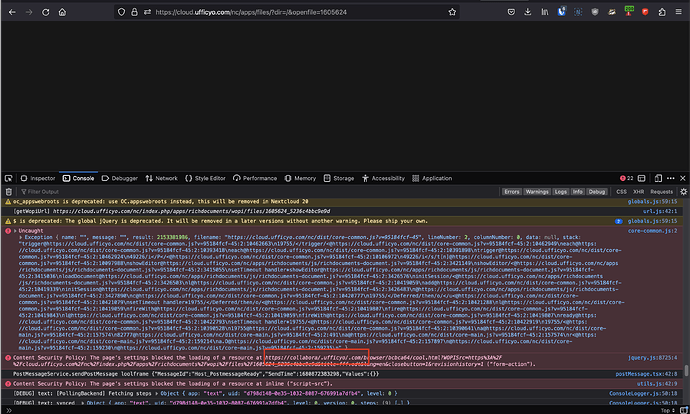Open source link jquery.js:8725:4

(653, 358)
